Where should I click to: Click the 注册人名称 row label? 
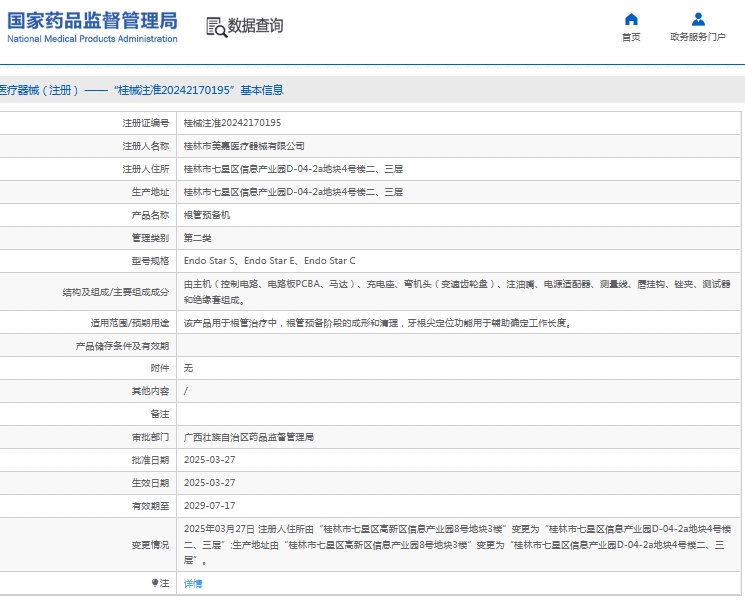point(145,146)
